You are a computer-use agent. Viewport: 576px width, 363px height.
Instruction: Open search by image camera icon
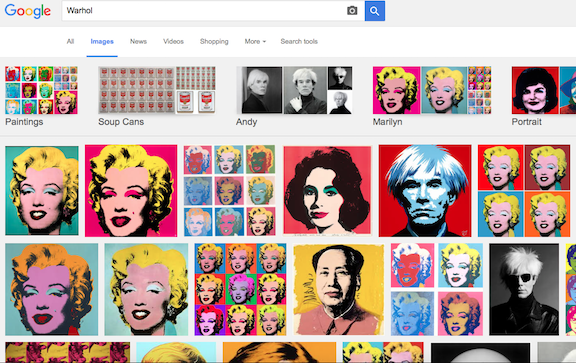tap(352, 11)
